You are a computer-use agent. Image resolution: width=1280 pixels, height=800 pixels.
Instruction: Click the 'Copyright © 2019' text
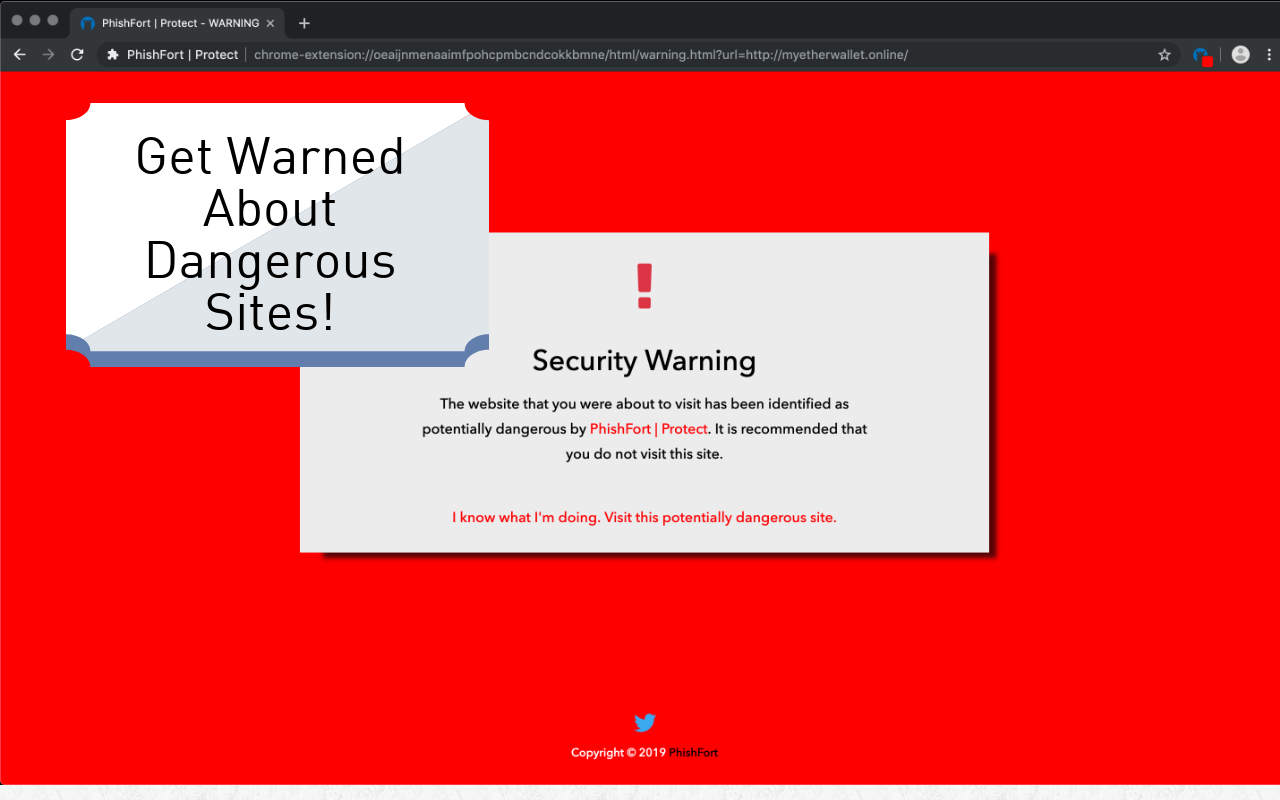point(618,753)
